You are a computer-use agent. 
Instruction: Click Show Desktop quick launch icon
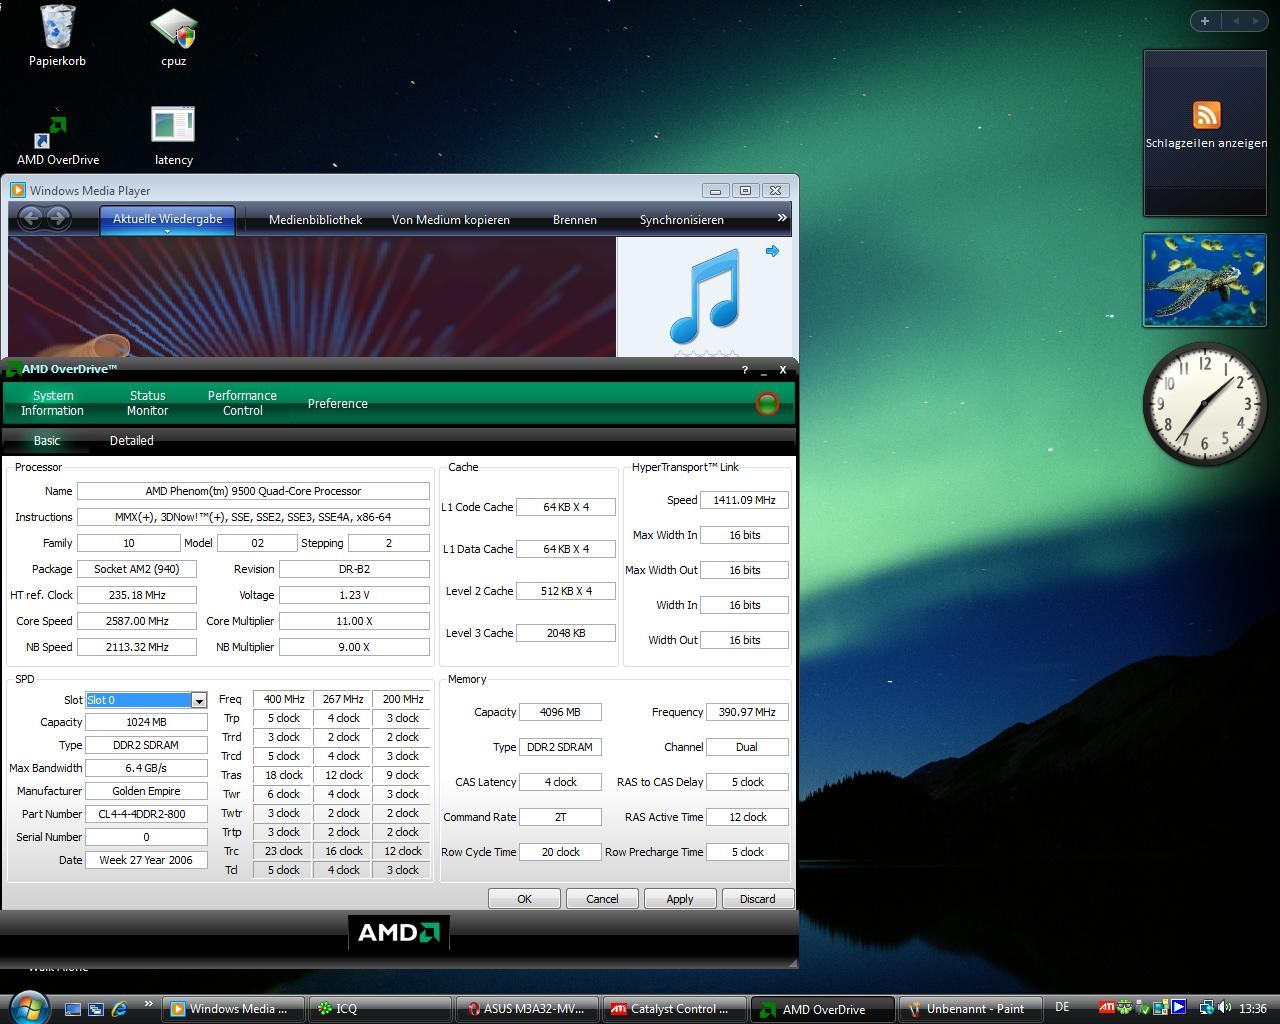click(x=73, y=1009)
